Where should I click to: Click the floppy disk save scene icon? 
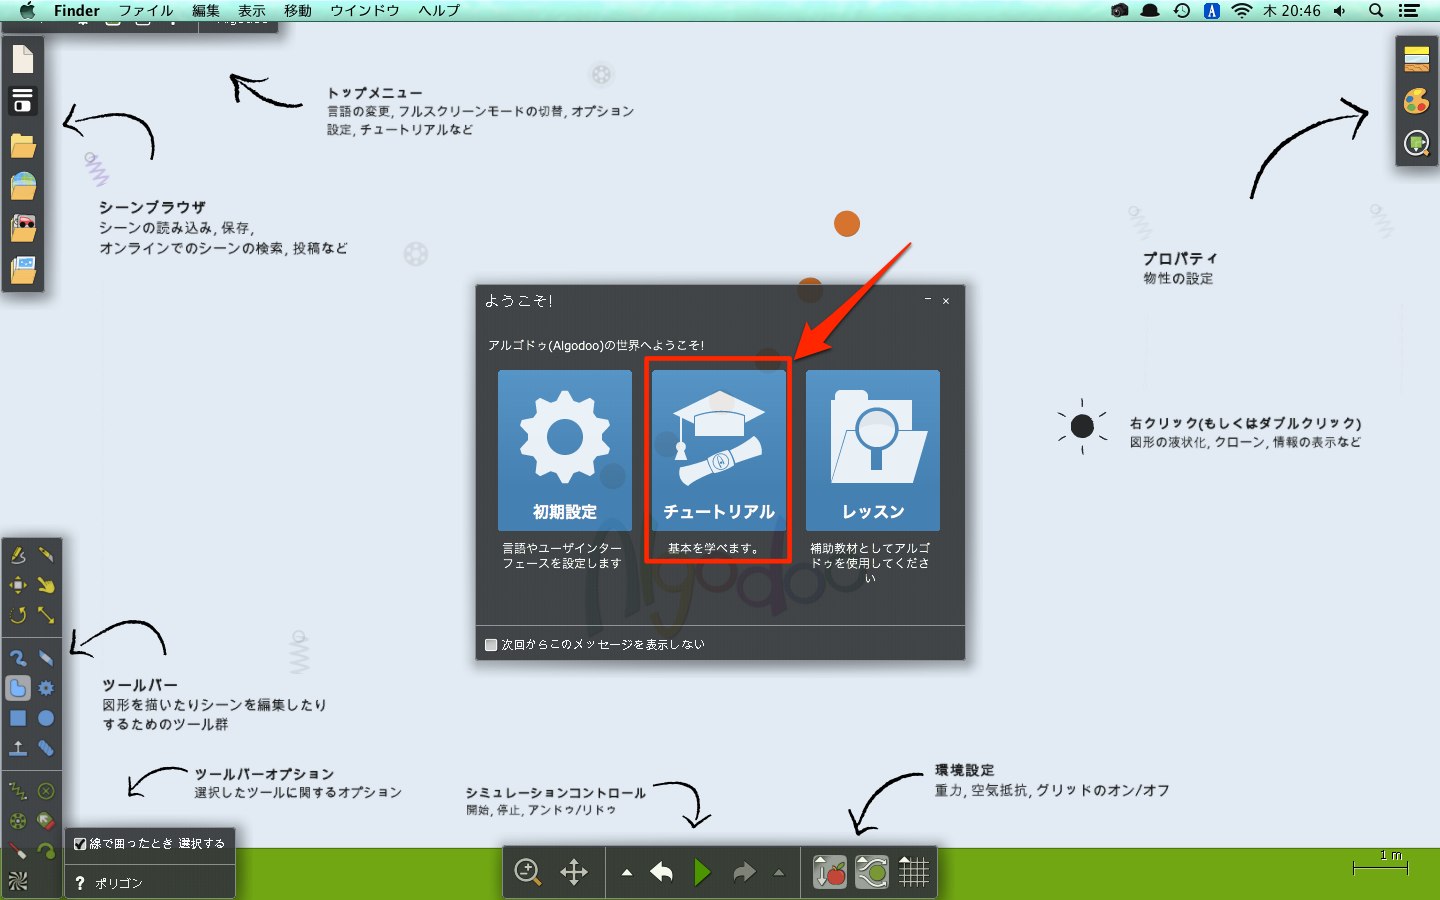23,101
